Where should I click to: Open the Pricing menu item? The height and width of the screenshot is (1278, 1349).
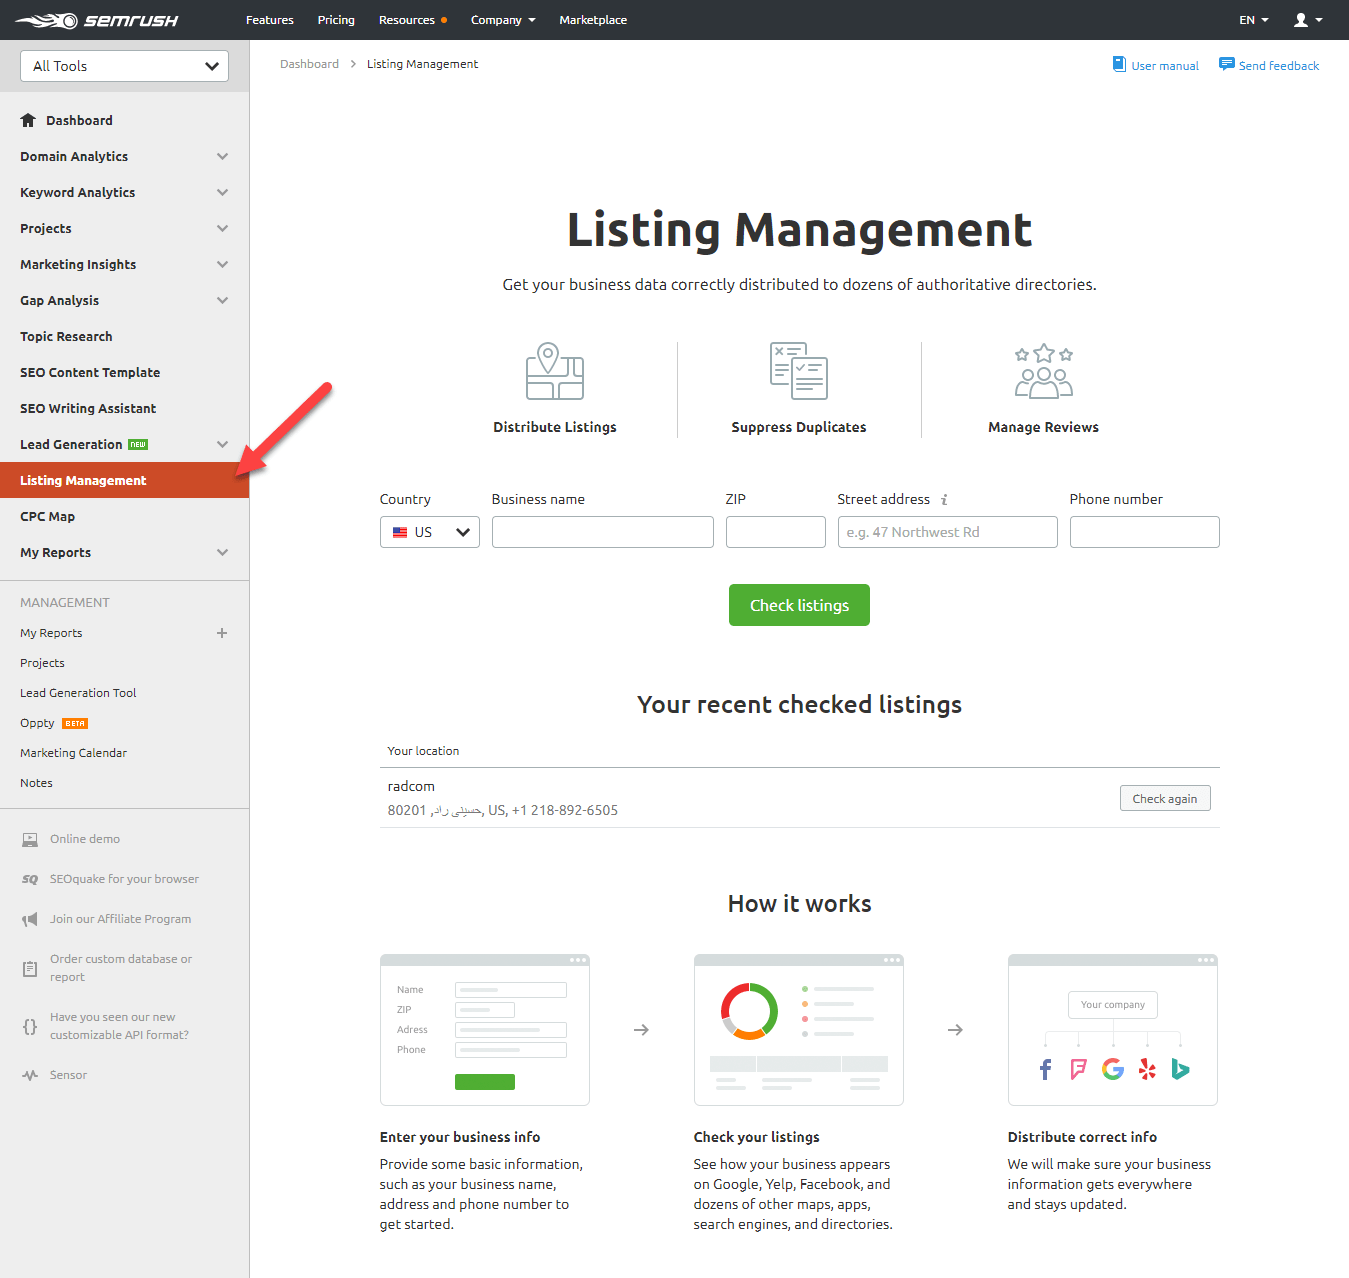click(336, 19)
